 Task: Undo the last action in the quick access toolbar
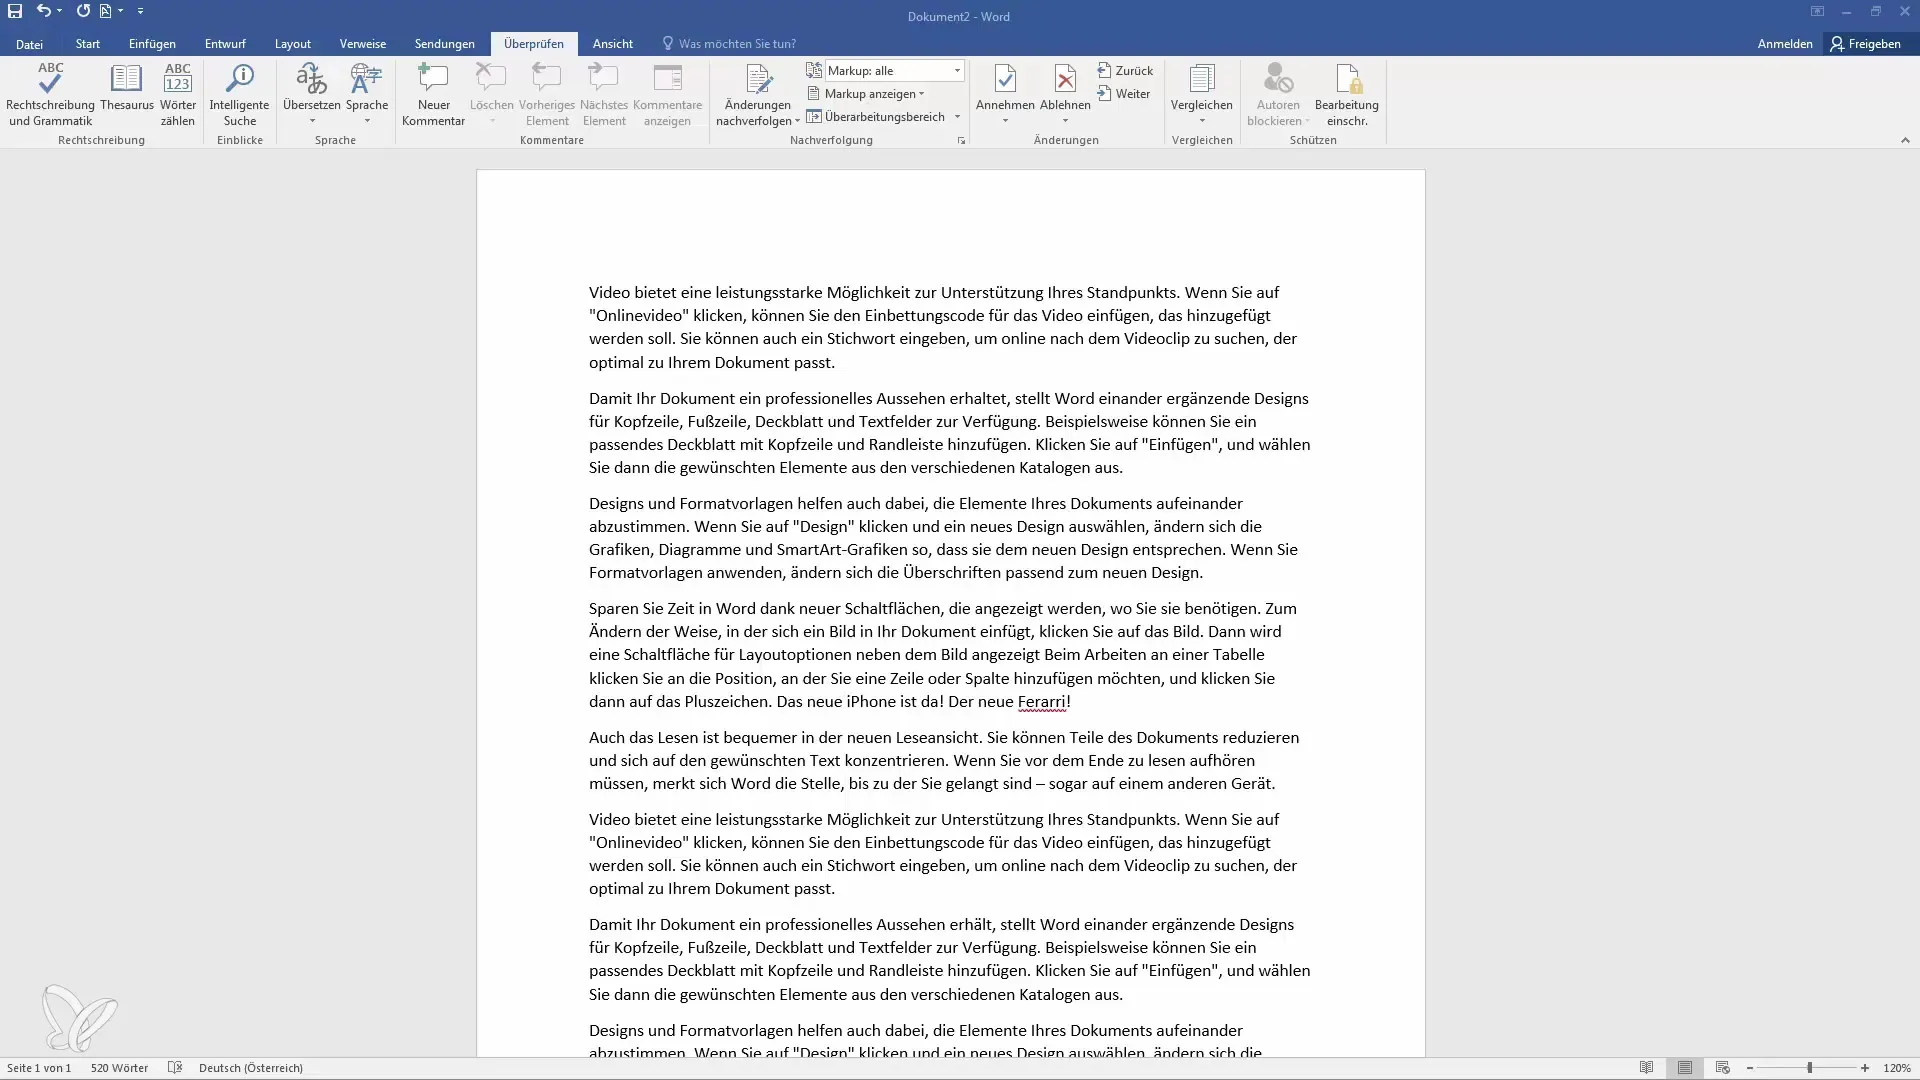pos(43,11)
